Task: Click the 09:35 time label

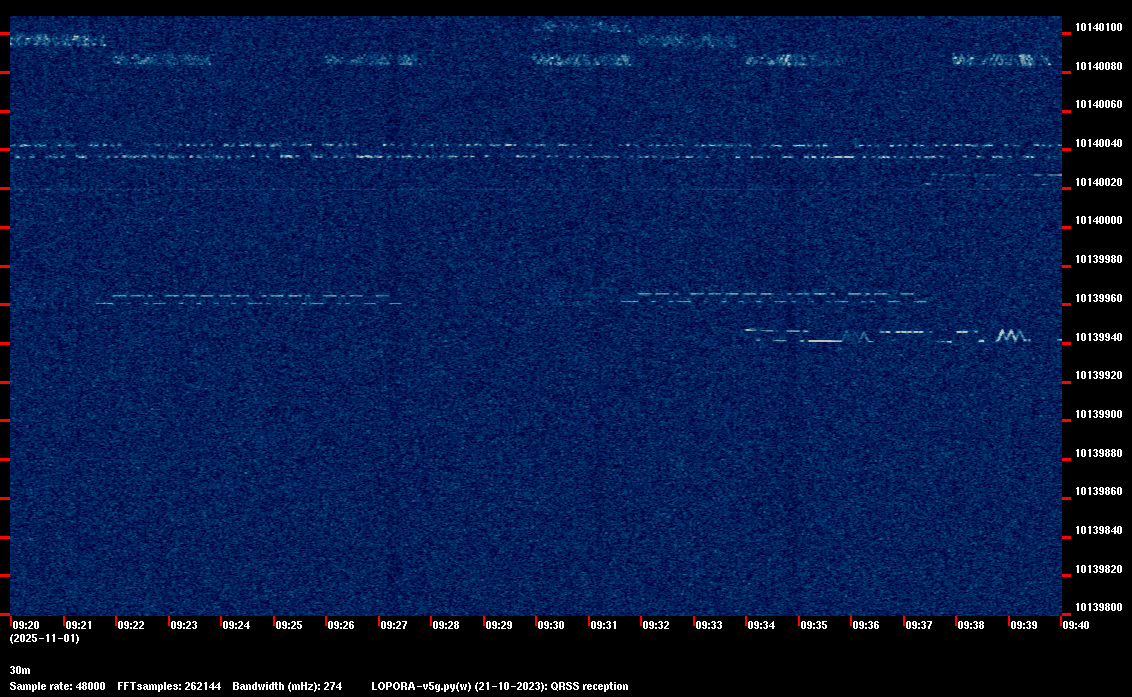Action: point(814,625)
